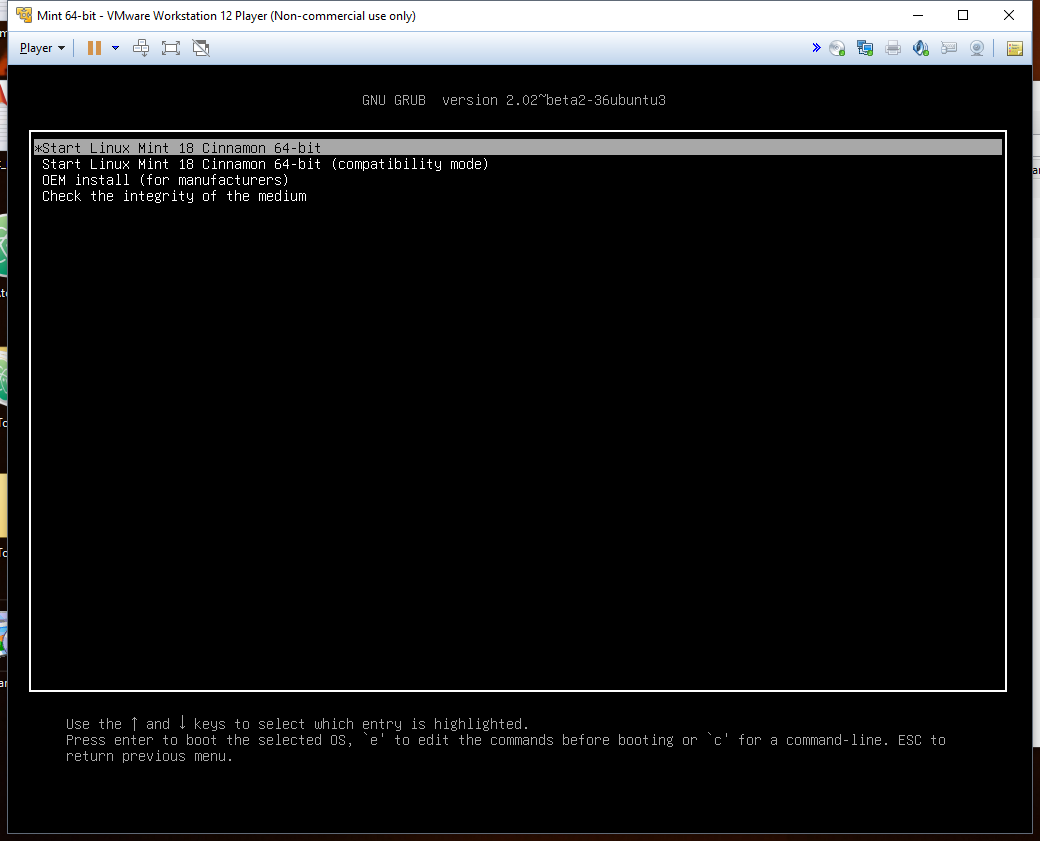
Task: Enter full screen mode
Action: pos(171,48)
